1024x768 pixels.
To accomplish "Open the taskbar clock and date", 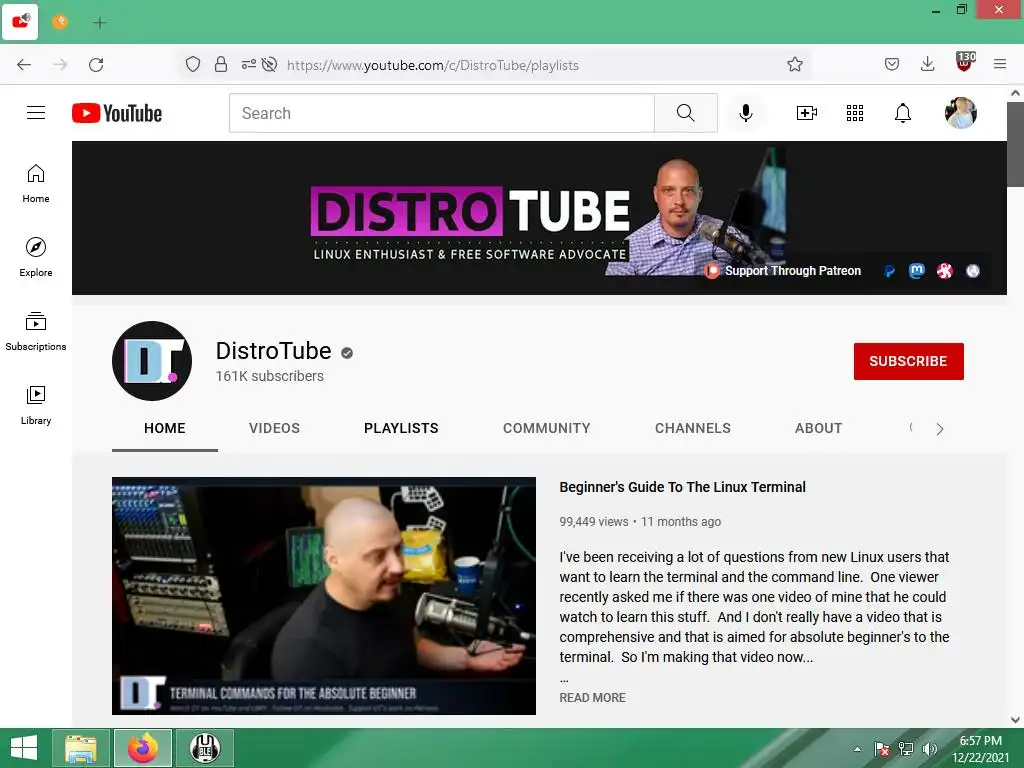I will 981,749.
